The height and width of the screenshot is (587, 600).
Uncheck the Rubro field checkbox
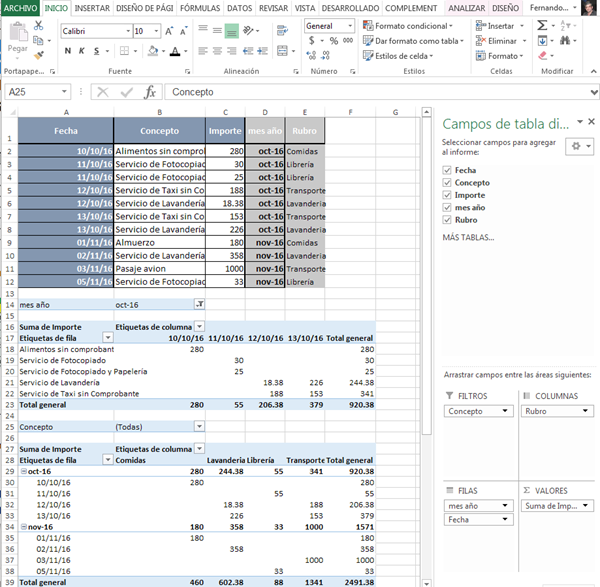[446, 219]
